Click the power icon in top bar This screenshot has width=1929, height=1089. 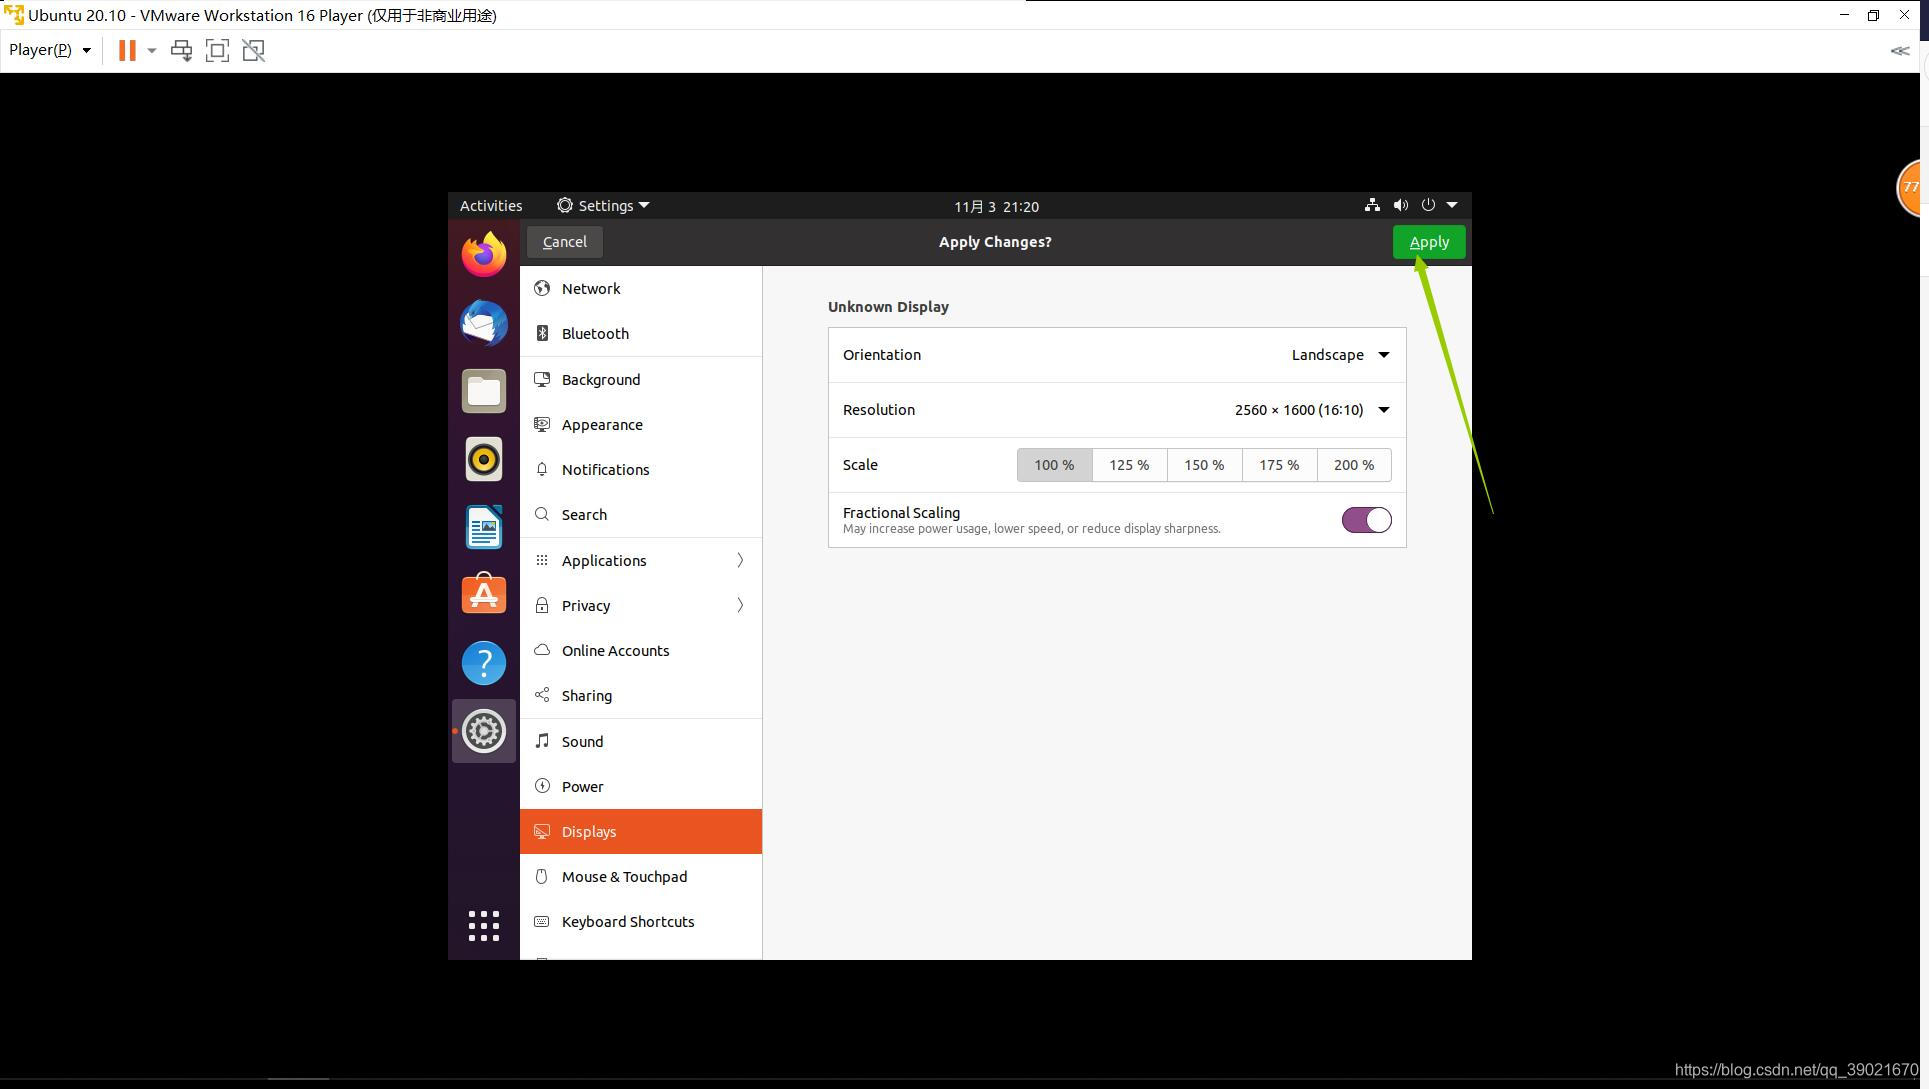point(1428,205)
